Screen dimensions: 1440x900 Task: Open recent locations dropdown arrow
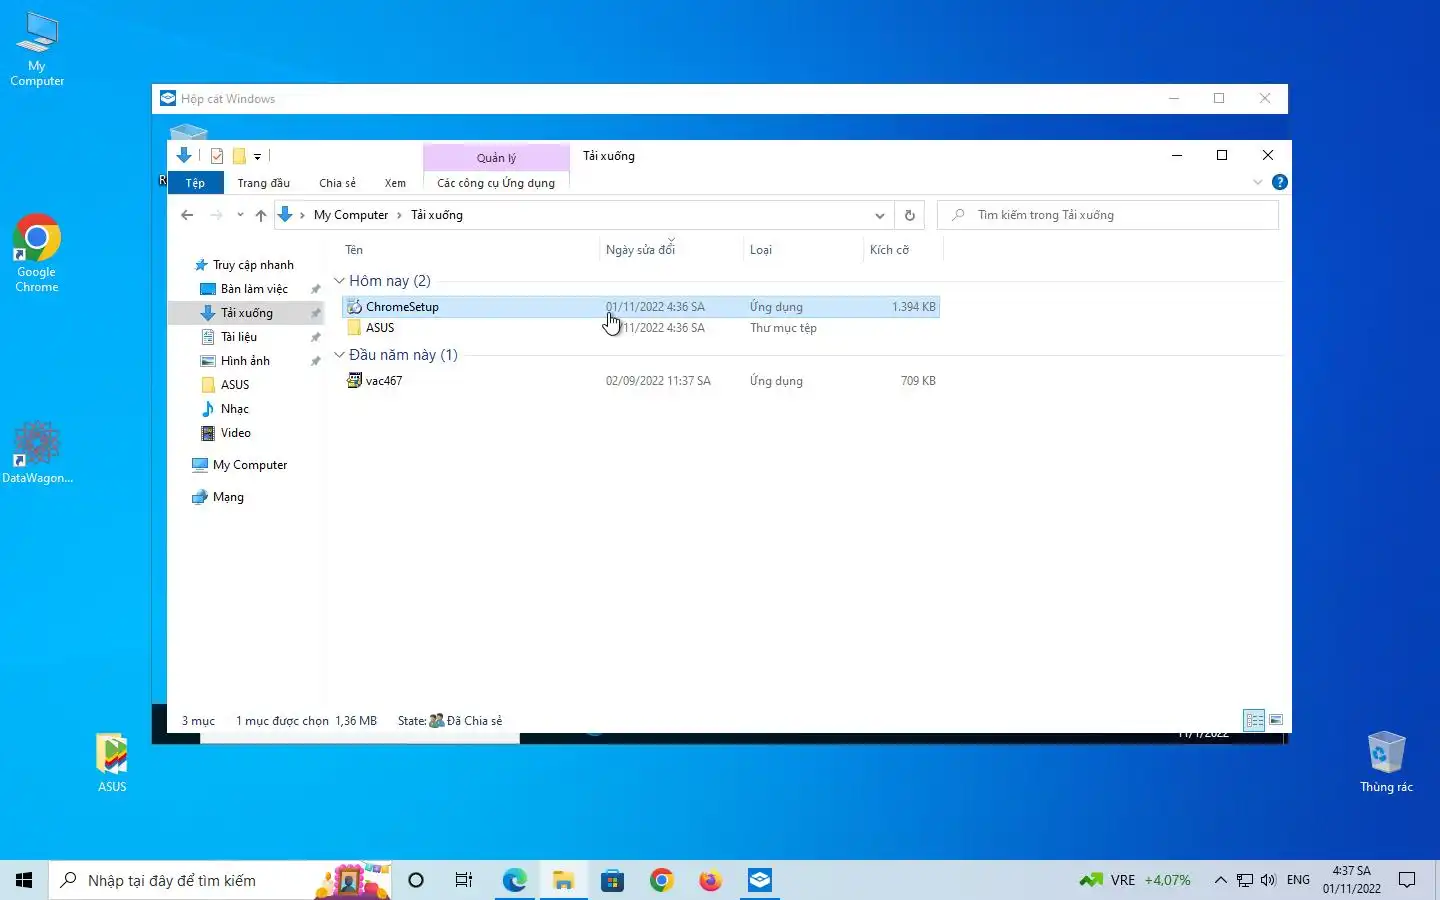click(240, 215)
